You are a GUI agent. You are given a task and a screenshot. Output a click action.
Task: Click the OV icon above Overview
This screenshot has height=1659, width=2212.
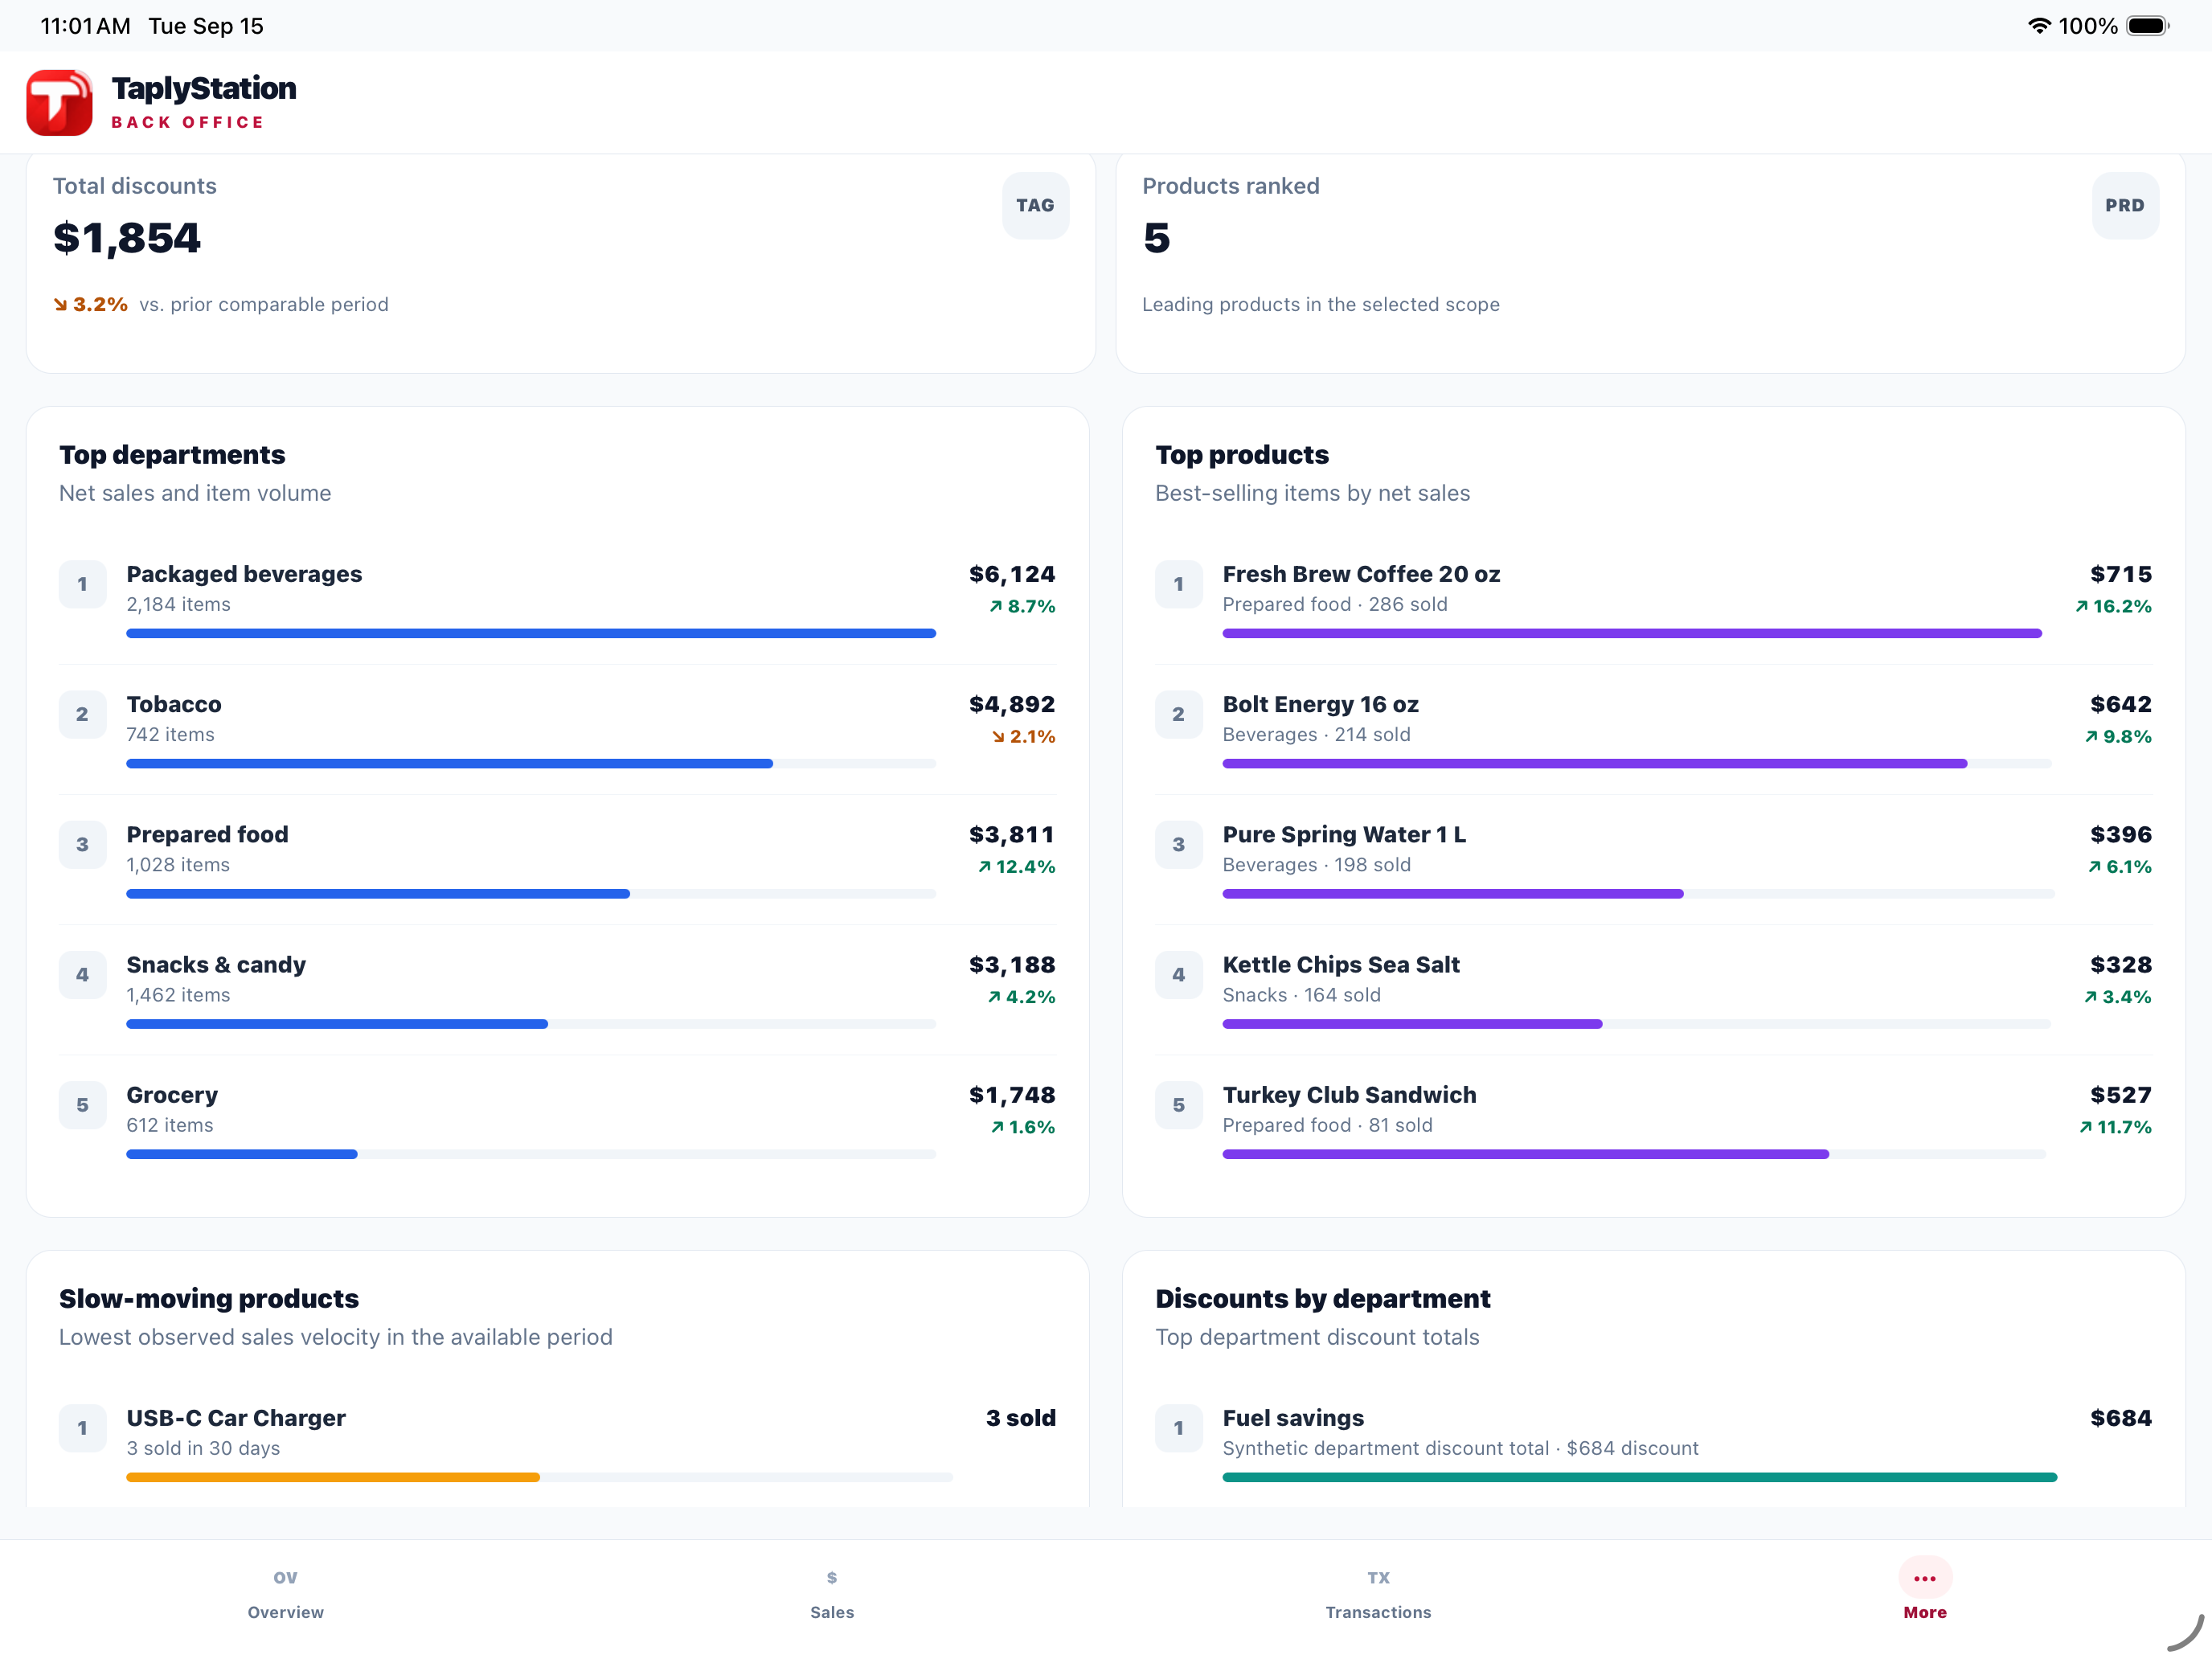(x=286, y=1577)
